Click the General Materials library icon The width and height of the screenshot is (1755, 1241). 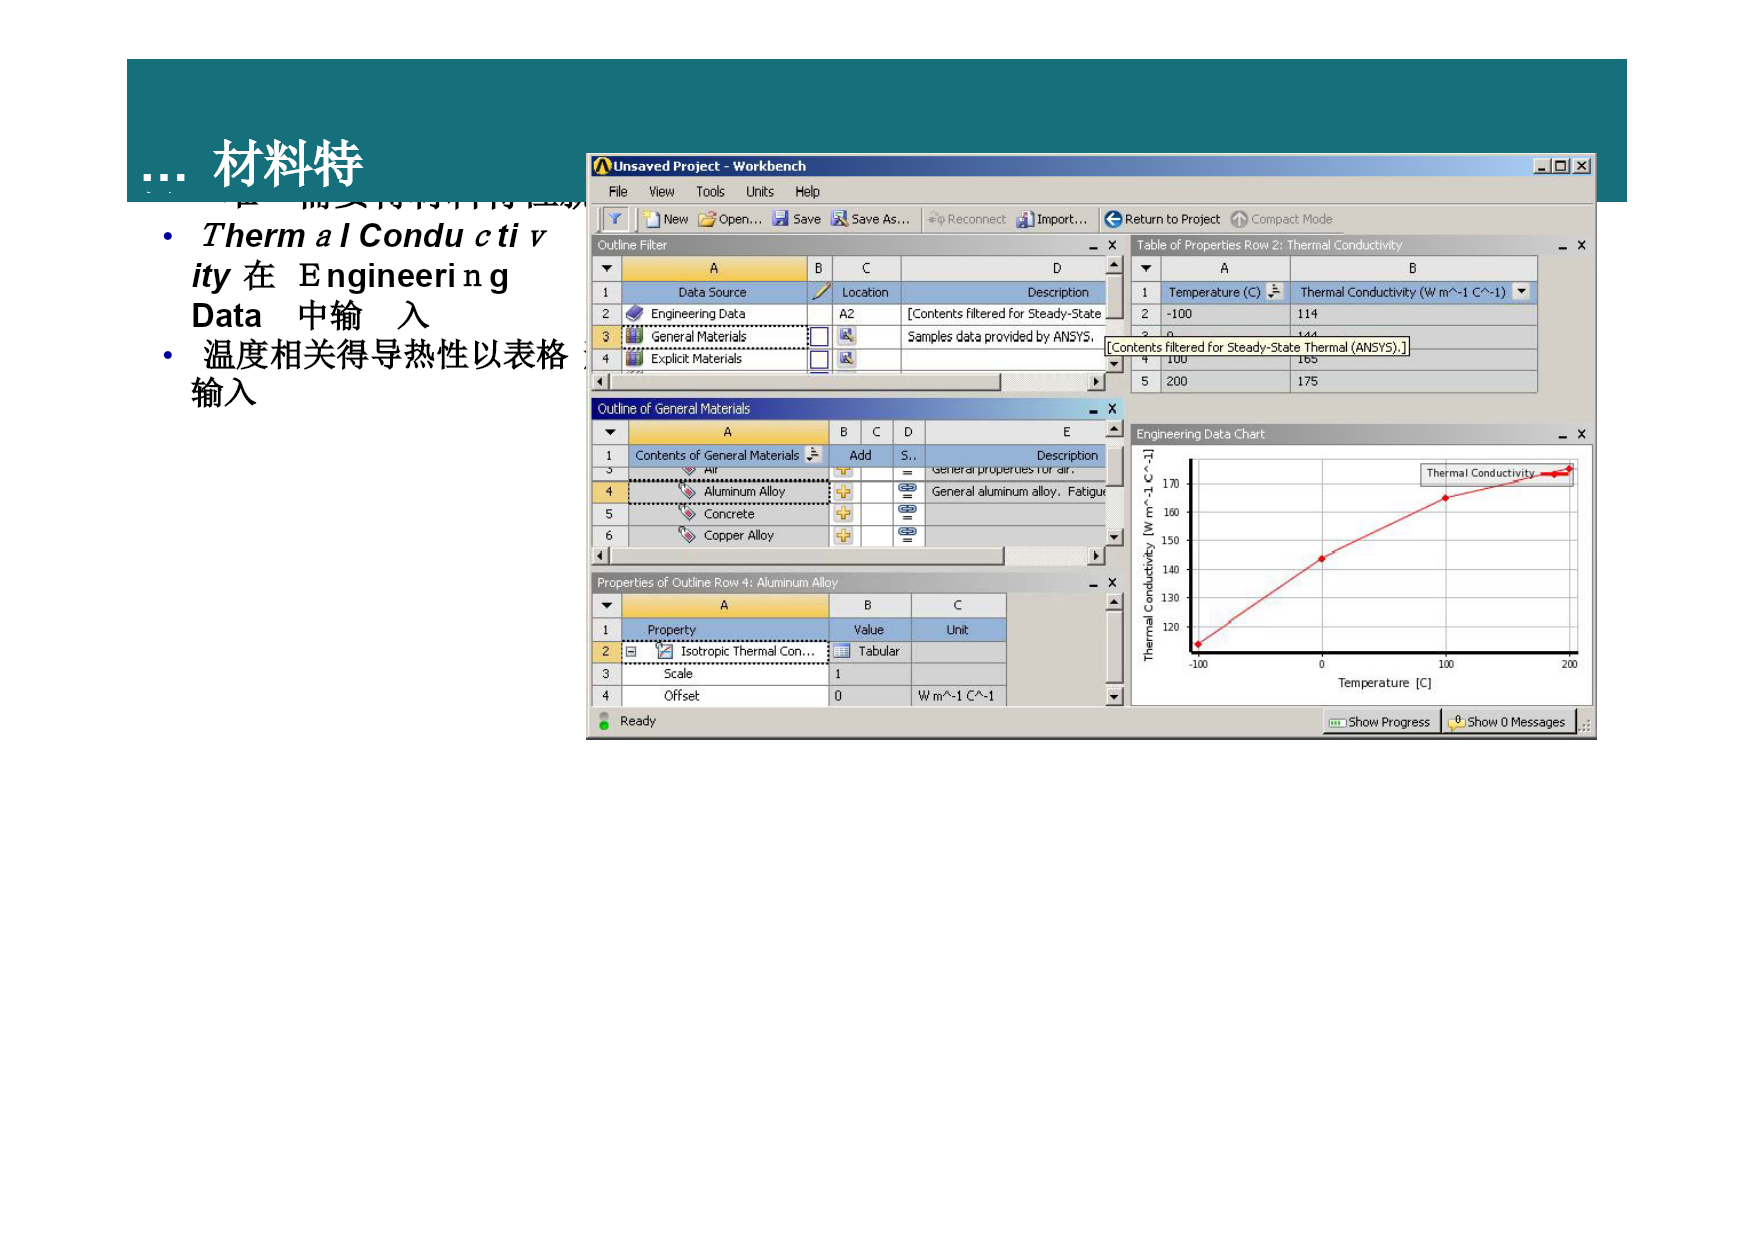pyautogui.click(x=634, y=336)
